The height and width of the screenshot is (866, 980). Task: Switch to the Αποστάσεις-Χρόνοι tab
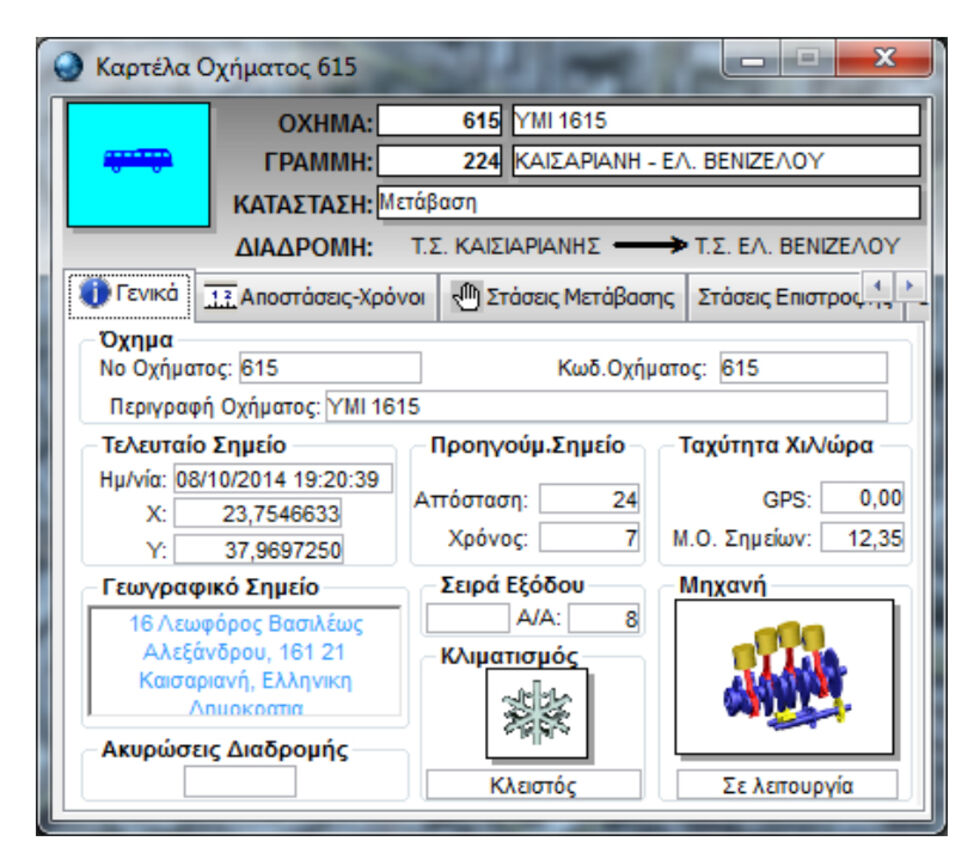pyautogui.click(x=316, y=297)
